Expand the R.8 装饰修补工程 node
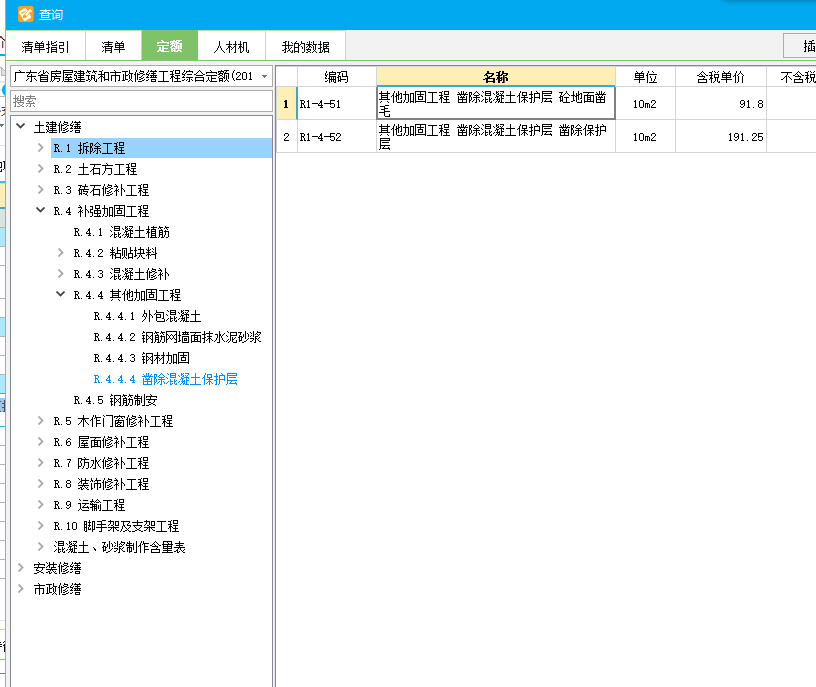The height and width of the screenshot is (687, 816). pos(41,484)
